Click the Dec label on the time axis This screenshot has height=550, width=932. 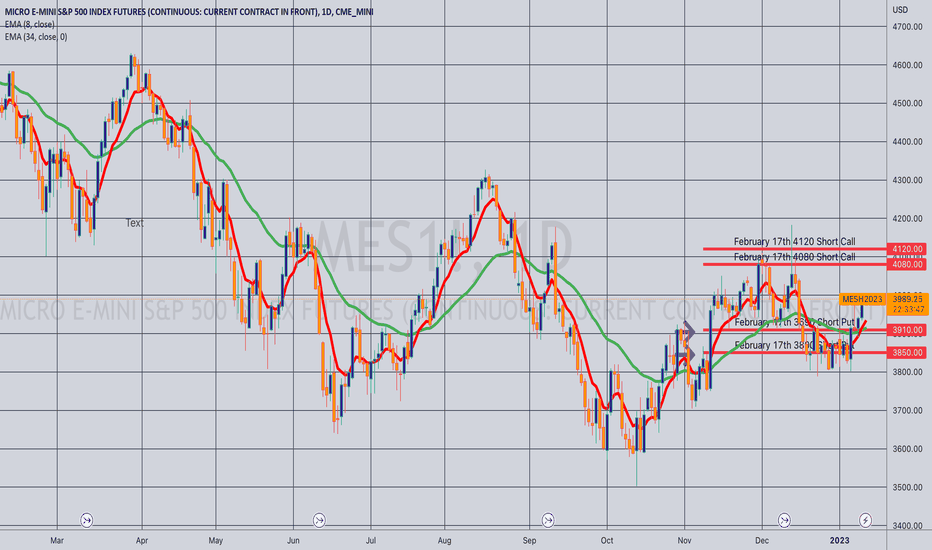[x=761, y=540]
